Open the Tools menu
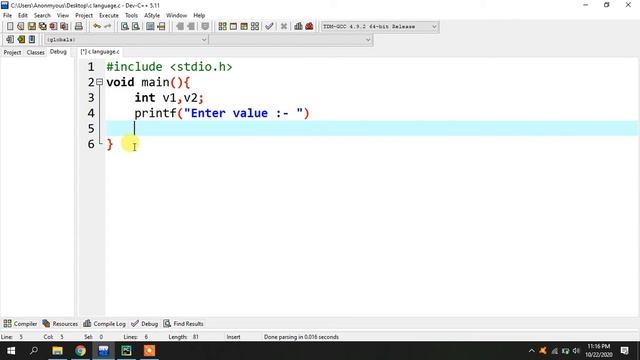640x360 pixels. [x=131, y=15]
